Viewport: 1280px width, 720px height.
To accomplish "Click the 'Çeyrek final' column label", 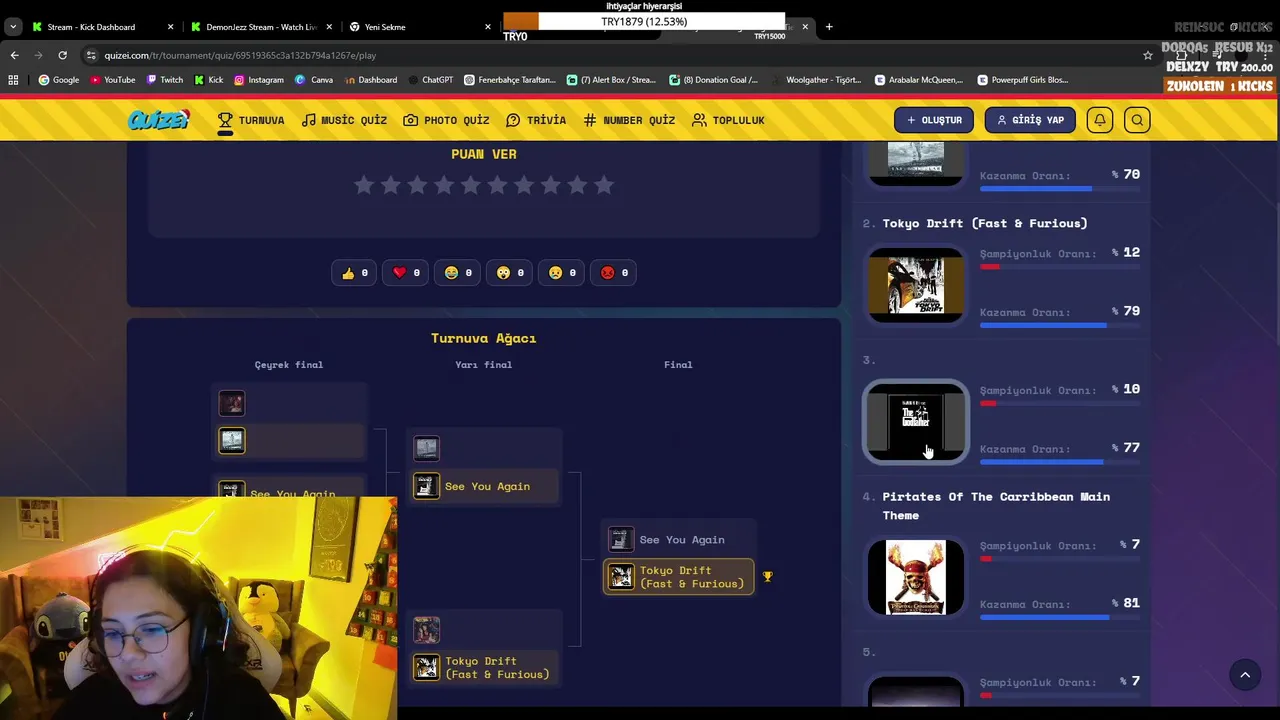I will 289,365.
